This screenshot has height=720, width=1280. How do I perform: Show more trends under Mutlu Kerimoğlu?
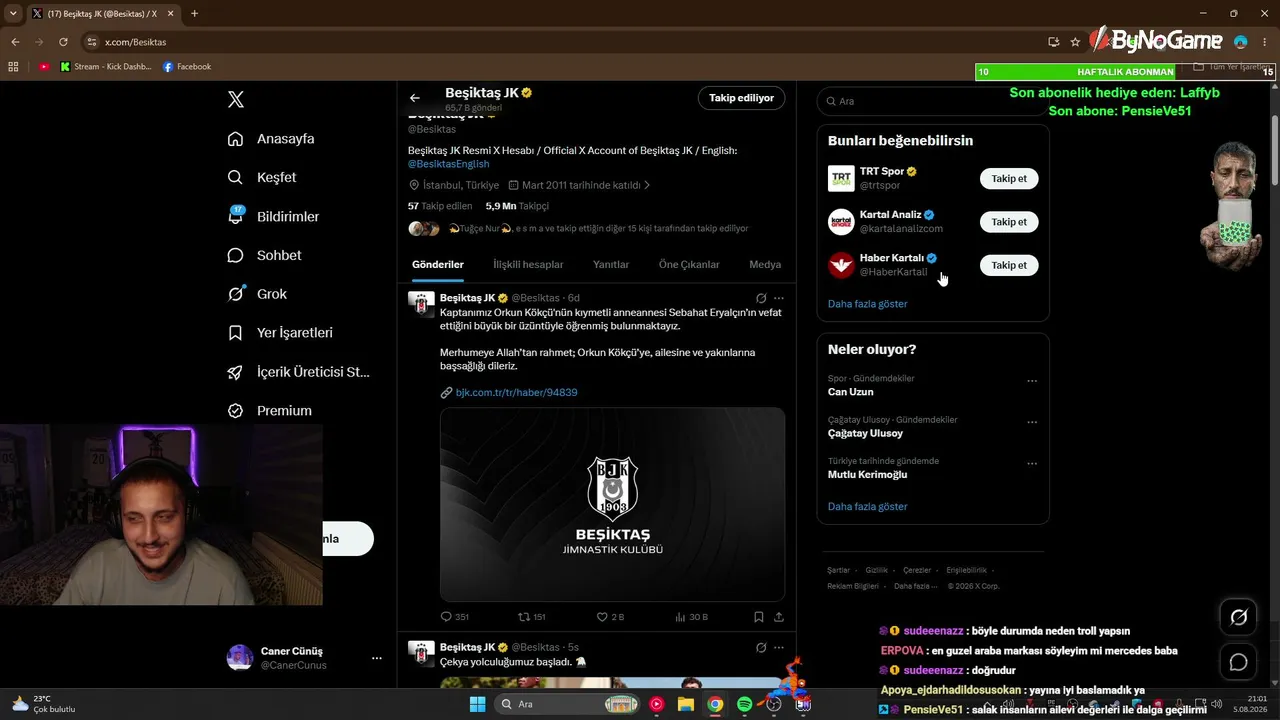click(868, 507)
